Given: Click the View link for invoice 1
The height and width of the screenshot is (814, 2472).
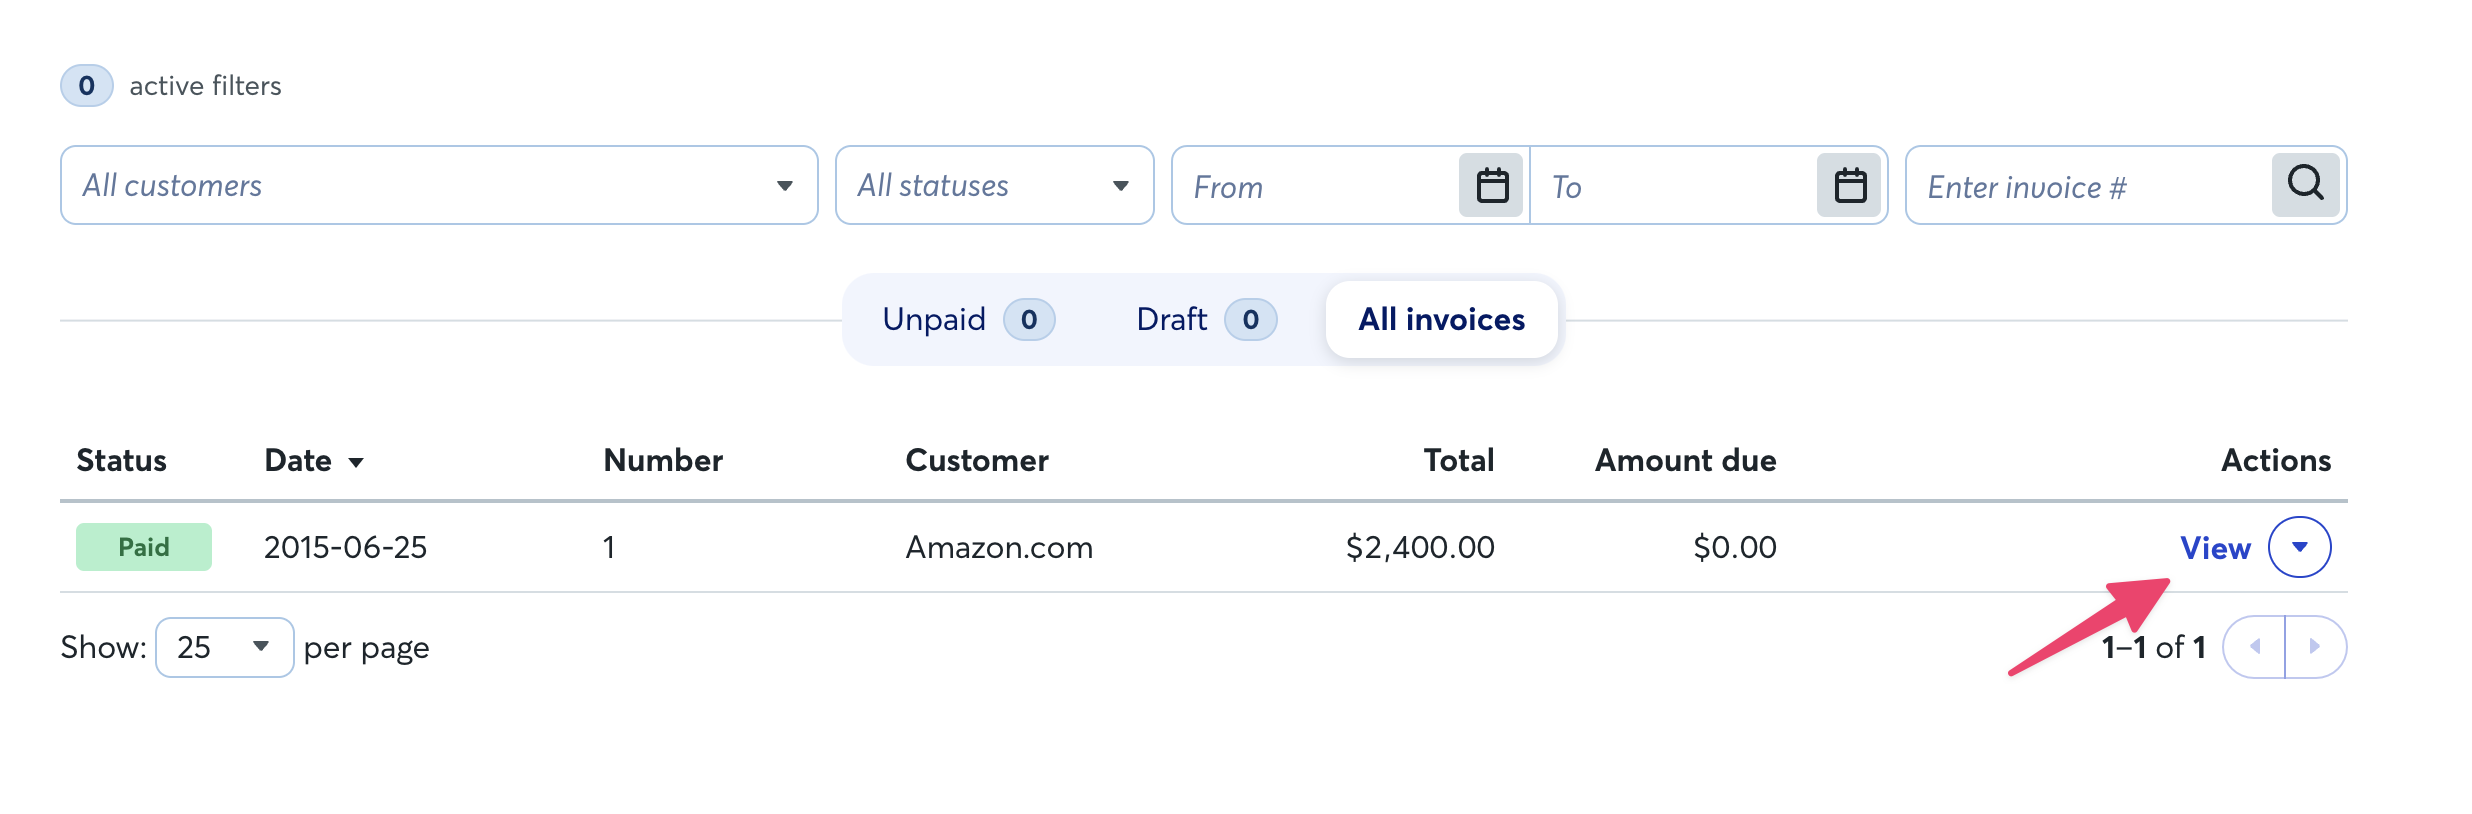Looking at the screenshot, I should click(2215, 548).
